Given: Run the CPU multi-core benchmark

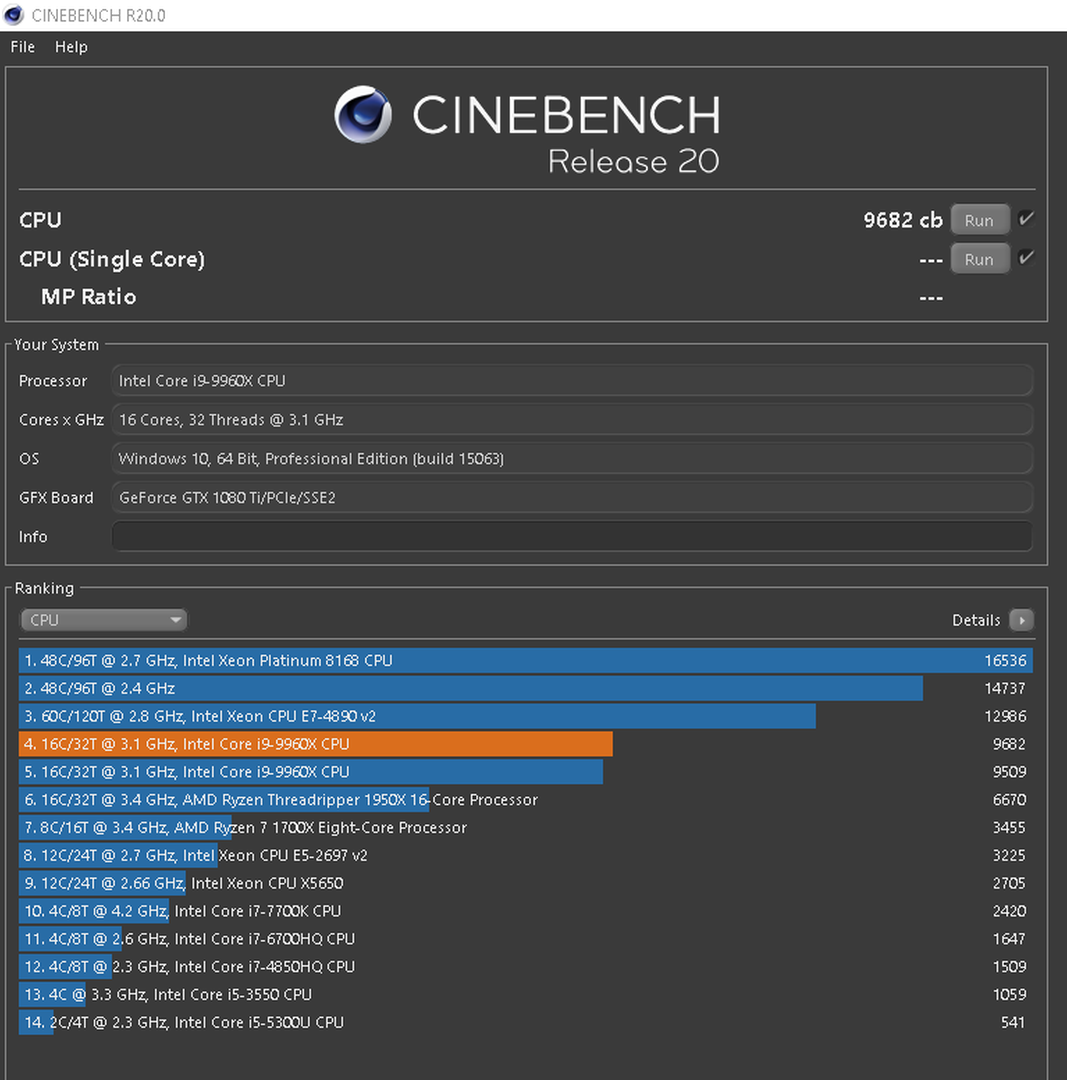Looking at the screenshot, I should click(x=980, y=220).
